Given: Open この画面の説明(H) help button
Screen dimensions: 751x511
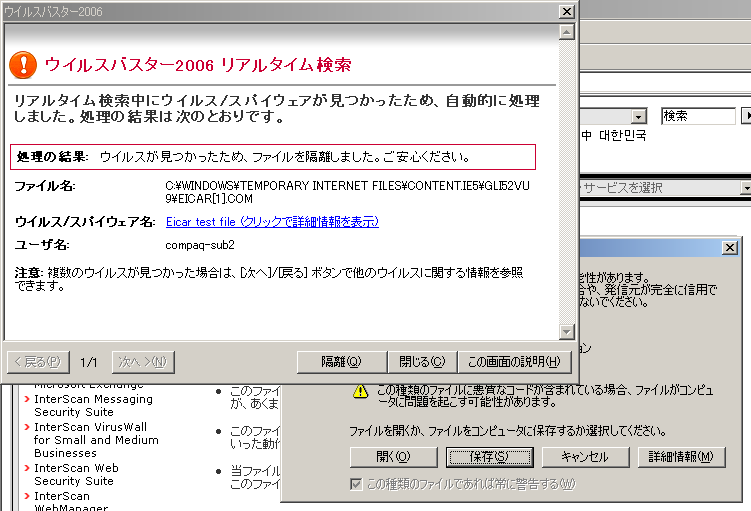Looking at the screenshot, I should click(514, 362).
